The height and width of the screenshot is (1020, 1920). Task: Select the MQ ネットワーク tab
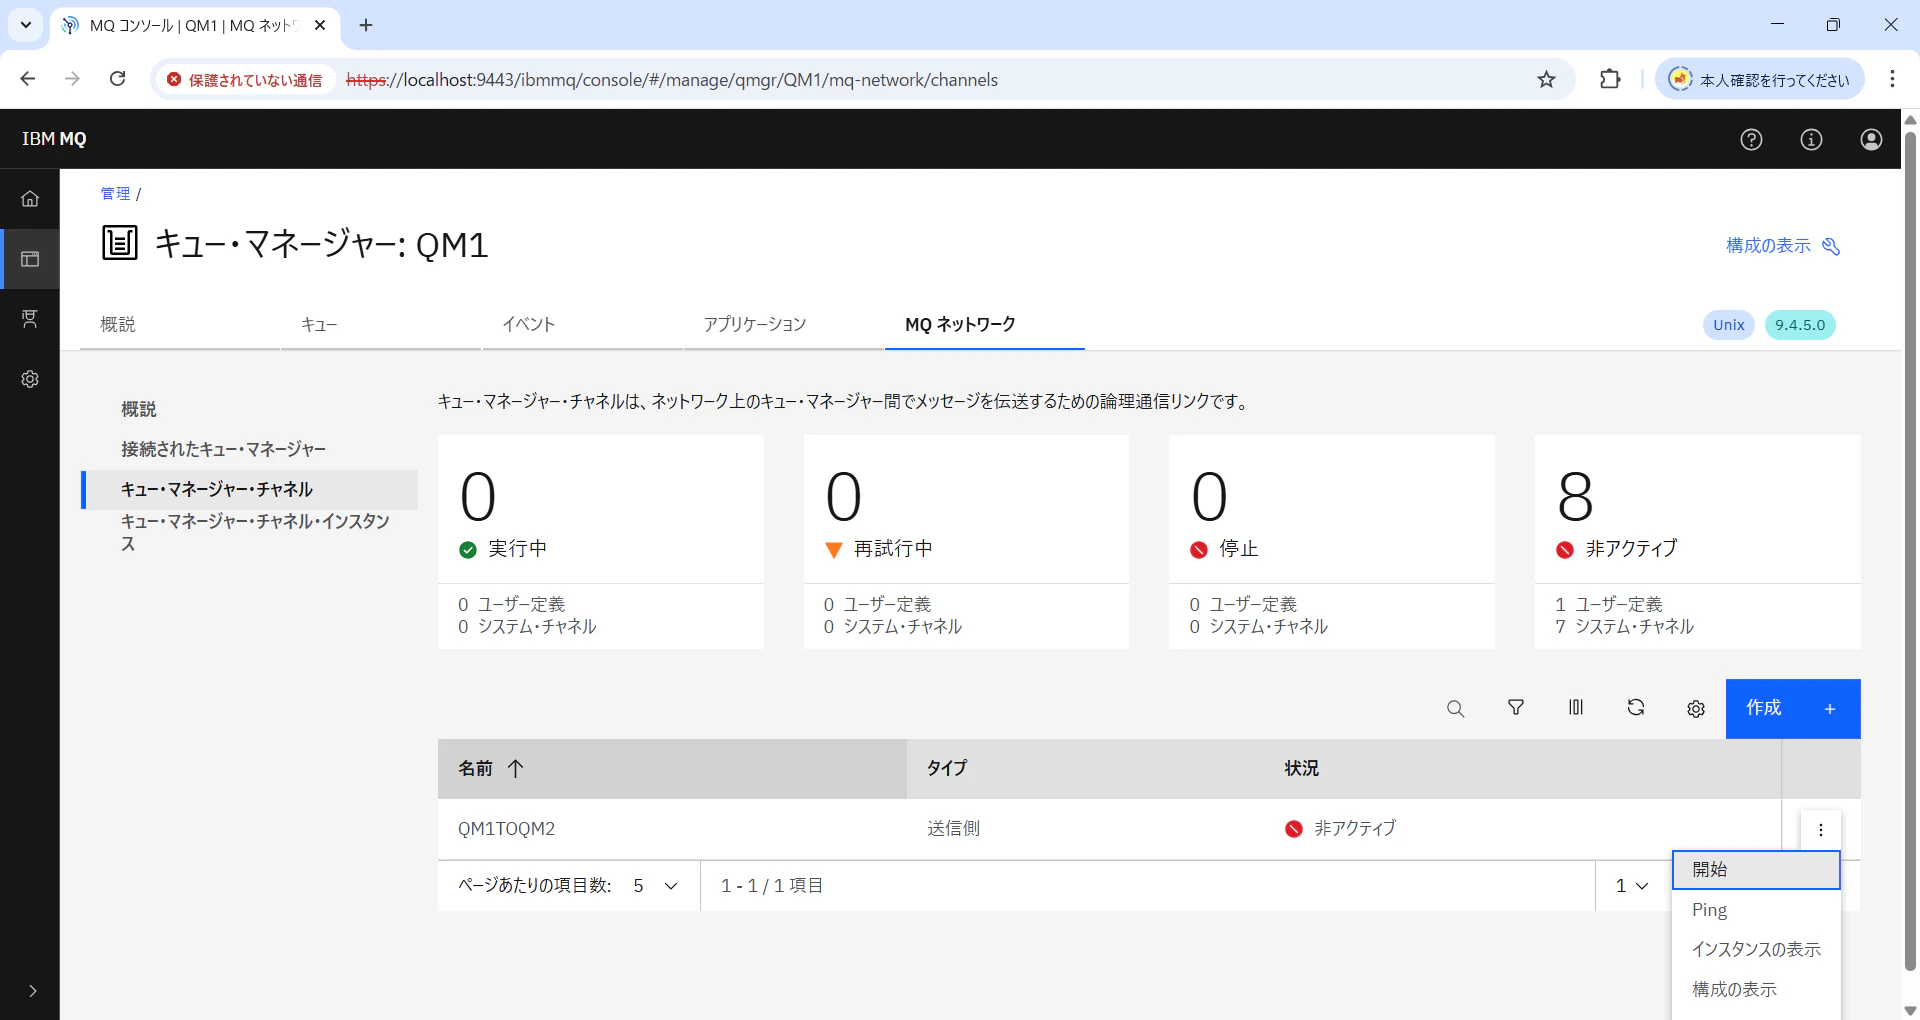[985, 325]
